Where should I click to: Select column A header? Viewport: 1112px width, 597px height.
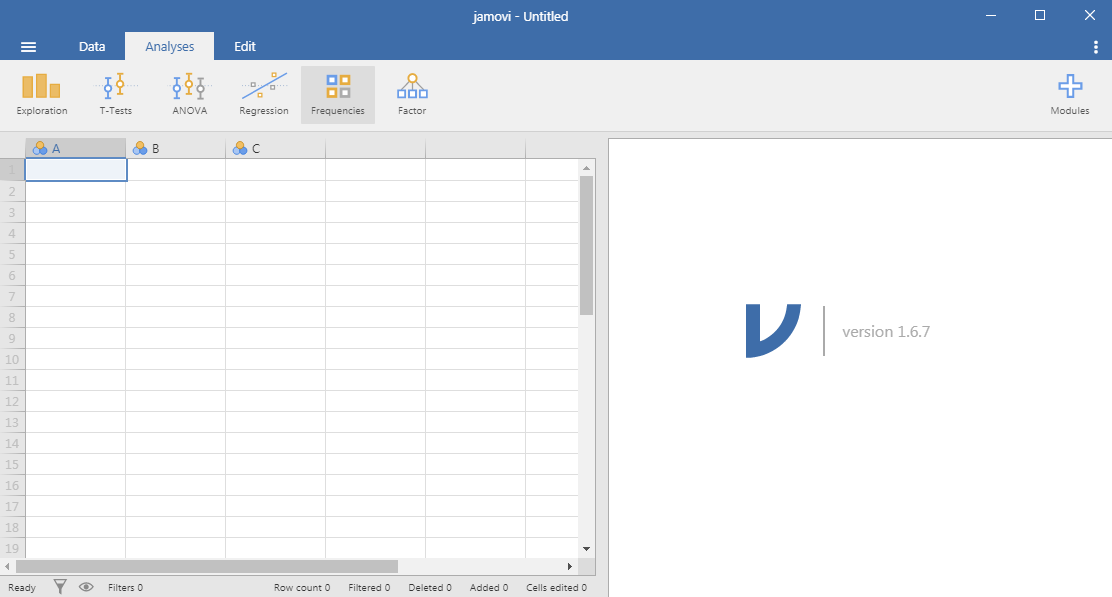pos(76,148)
